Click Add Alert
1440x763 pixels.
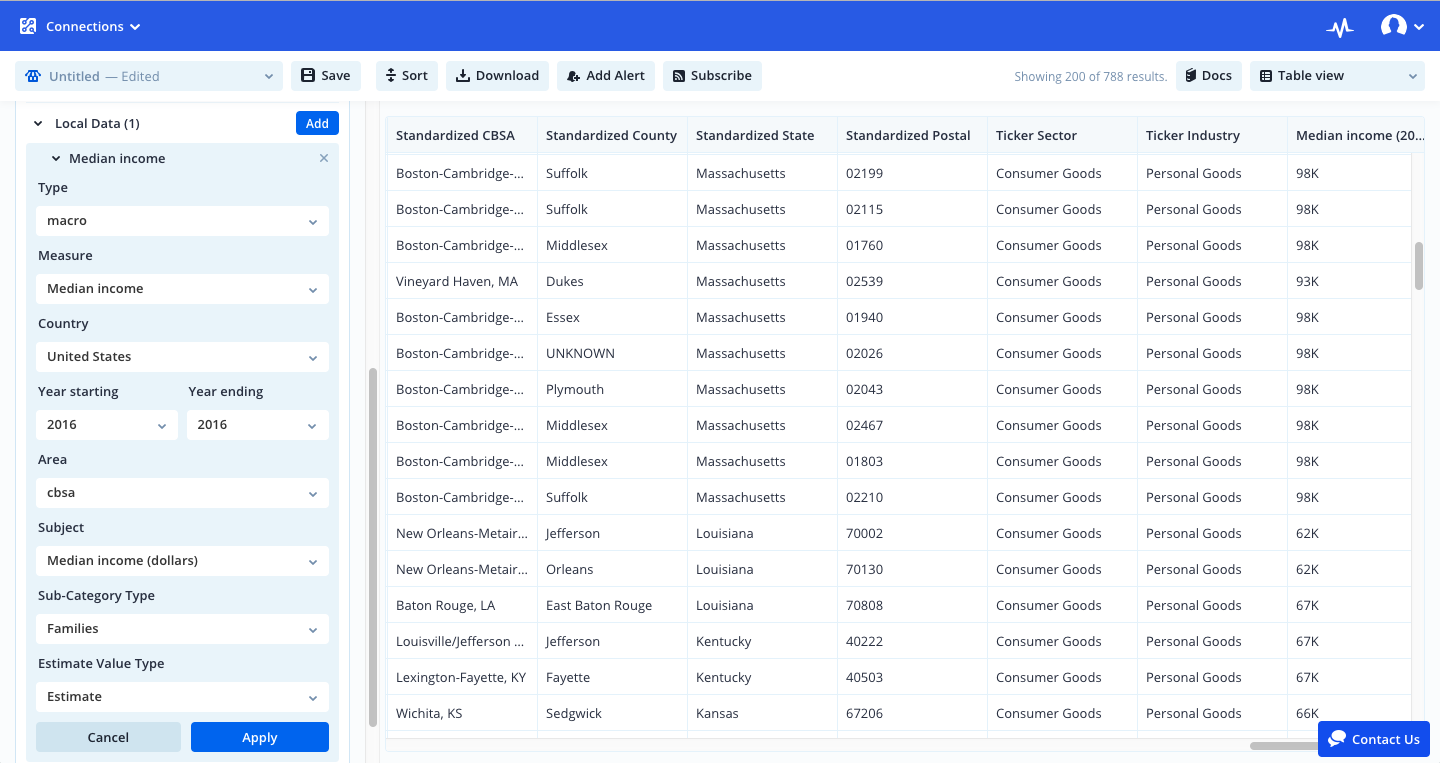(x=606, y=76)
